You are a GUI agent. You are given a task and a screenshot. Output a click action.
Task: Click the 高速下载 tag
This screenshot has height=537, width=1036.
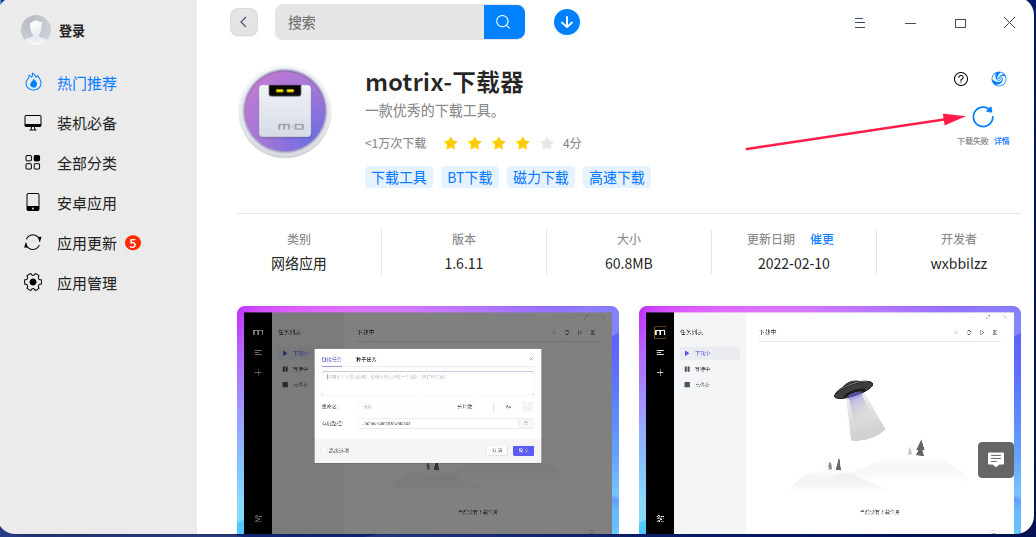click(x=616, y=178)
